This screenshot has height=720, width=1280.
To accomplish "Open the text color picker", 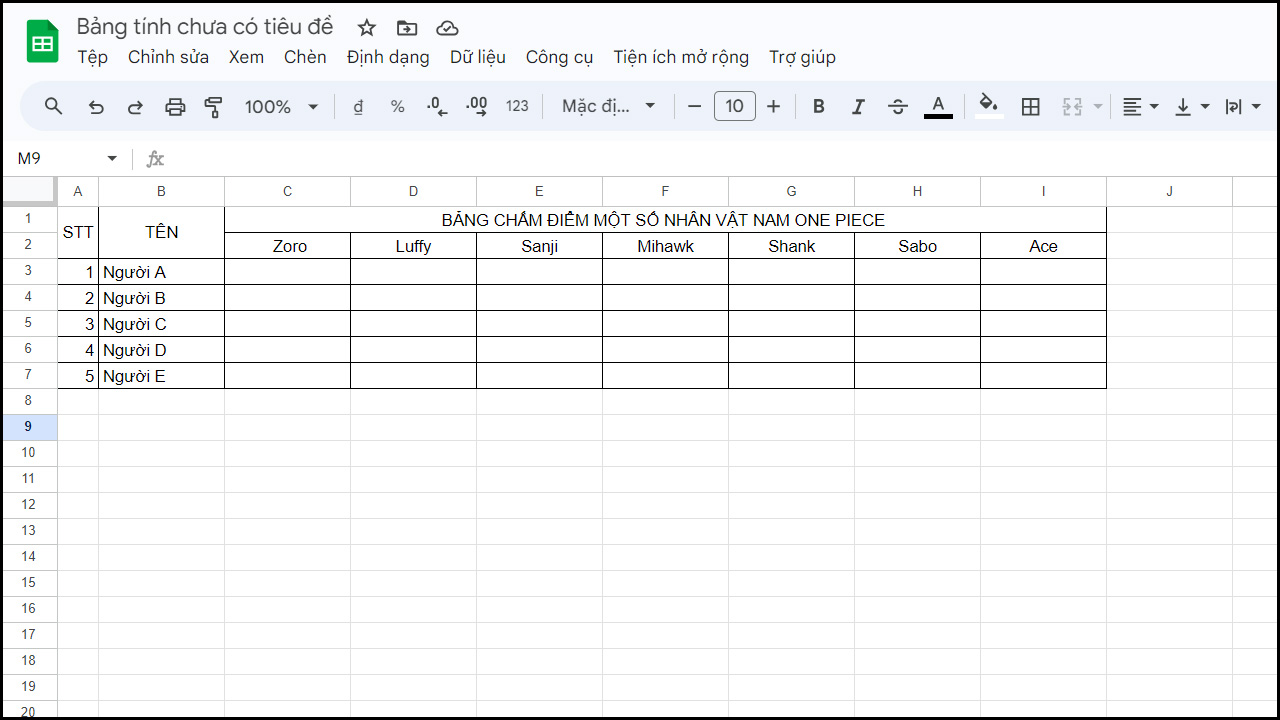I will (x=937, y=106).
